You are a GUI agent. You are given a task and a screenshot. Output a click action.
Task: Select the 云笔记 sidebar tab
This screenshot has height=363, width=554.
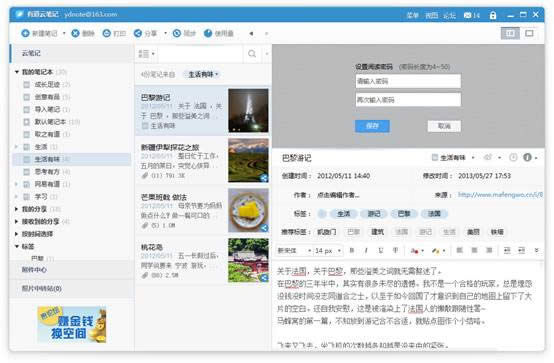click(x=71, y=53)
